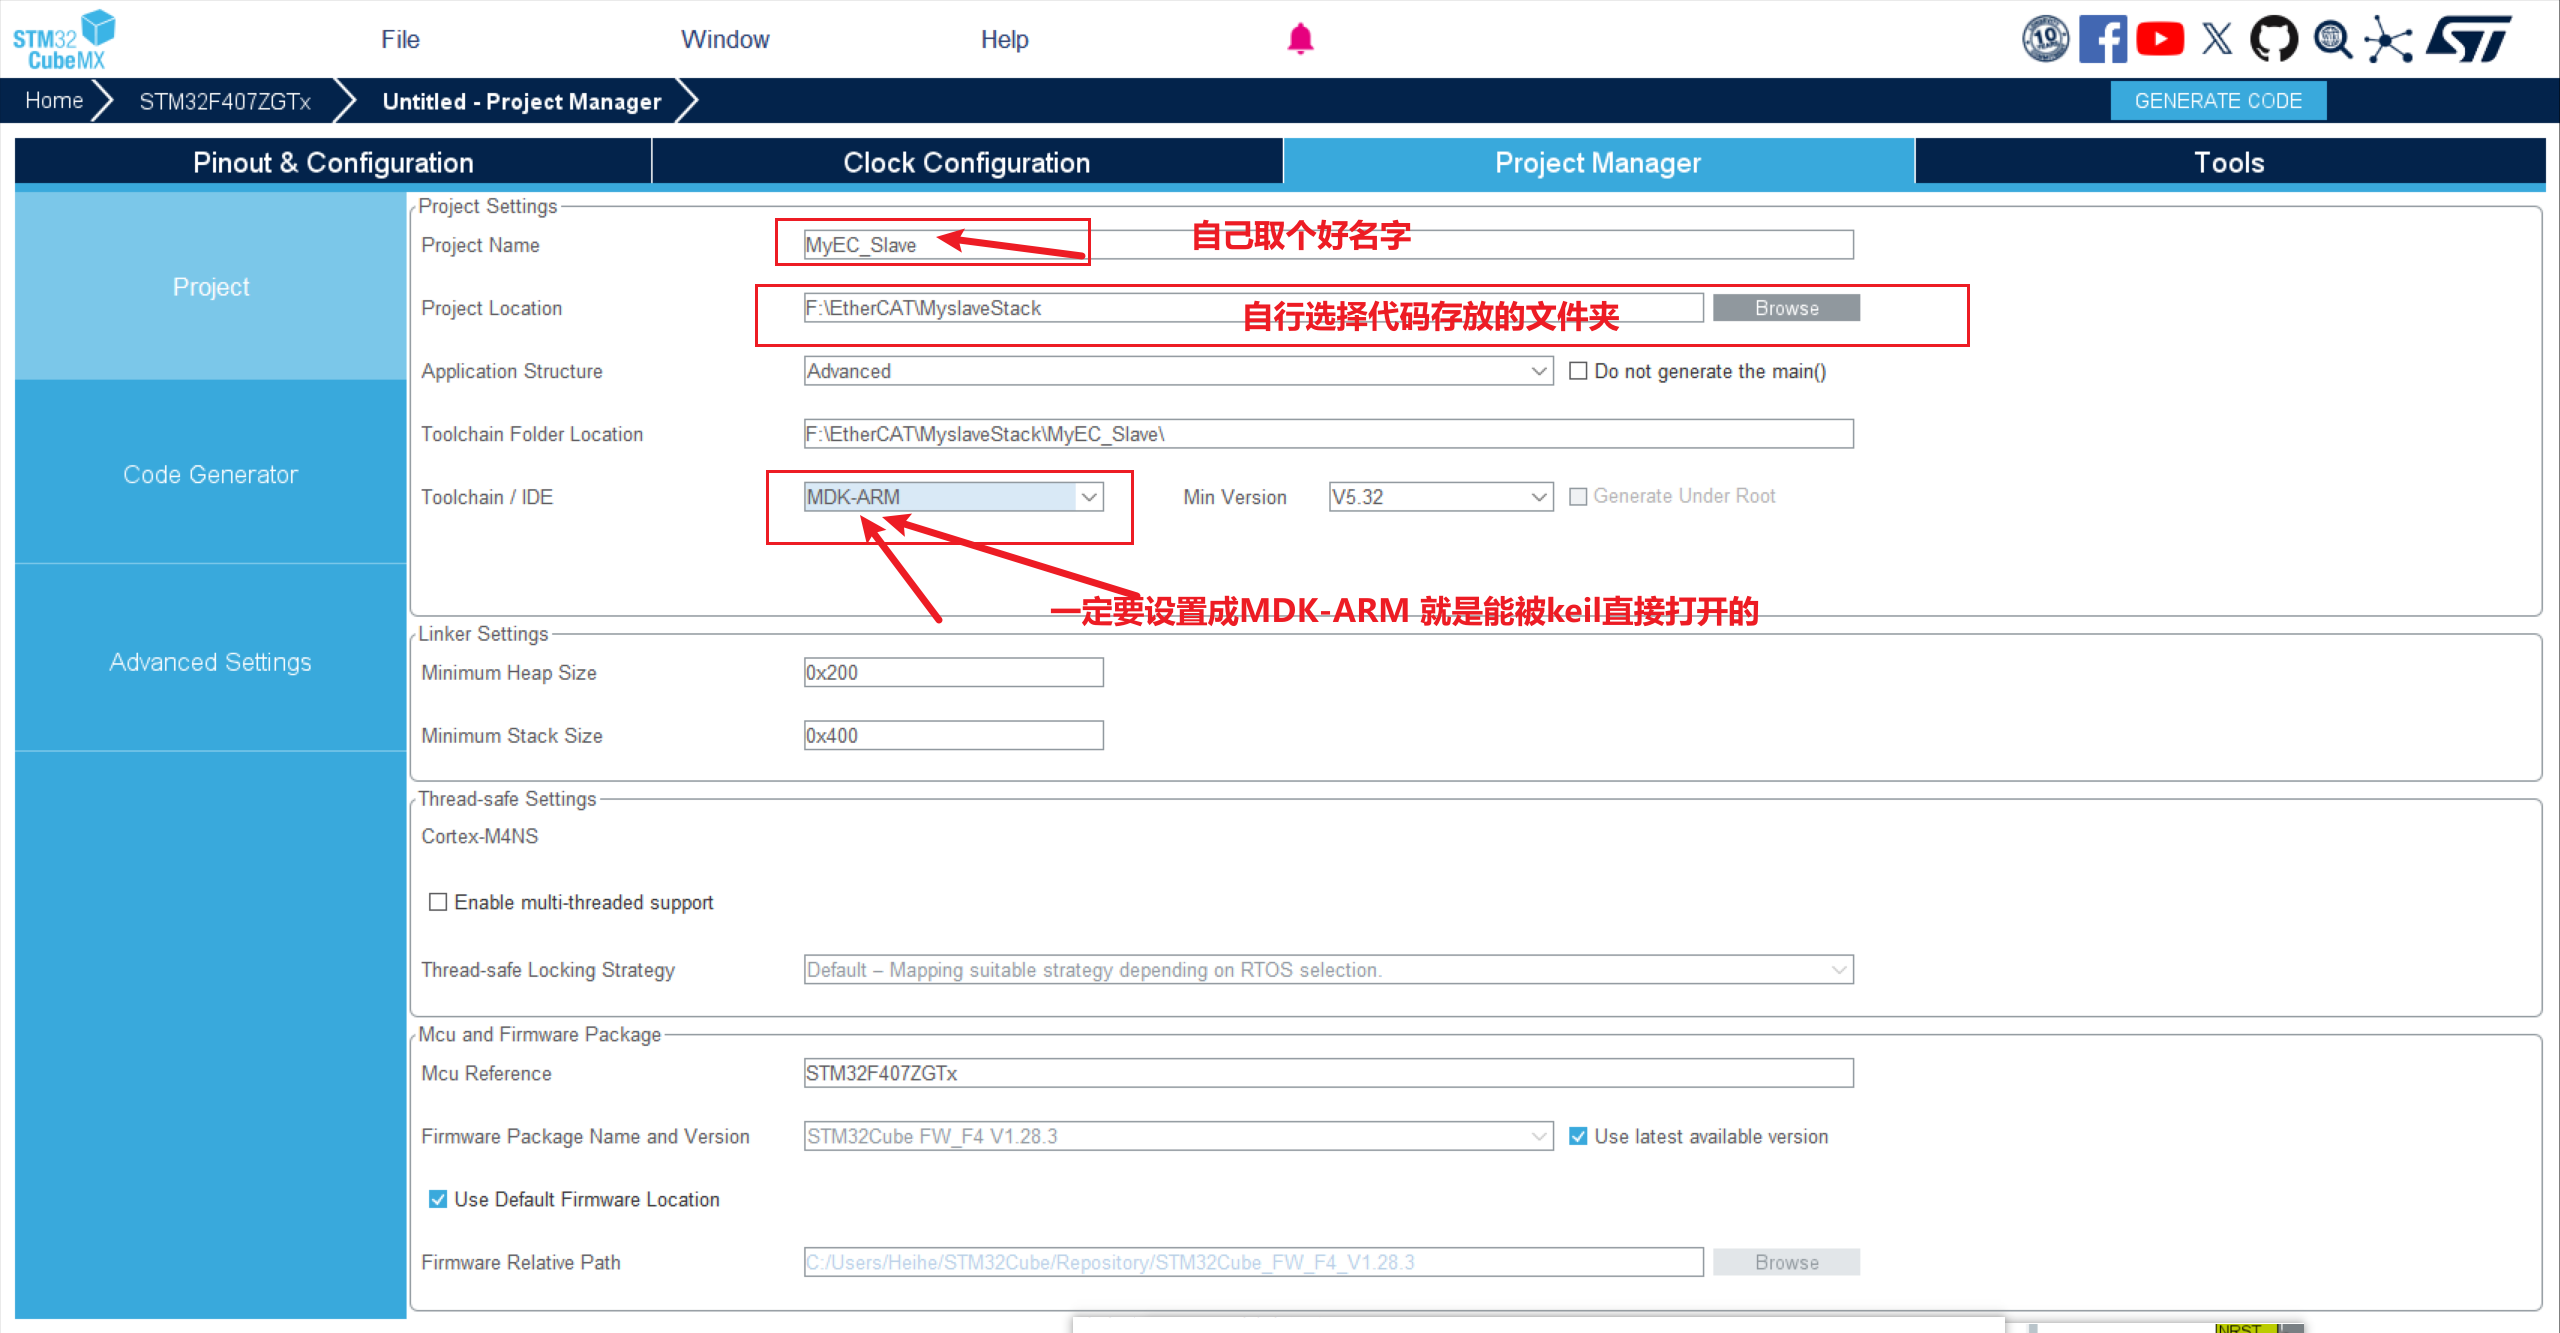
Task: Click the ST community network icon
Action: point(2388,39)
